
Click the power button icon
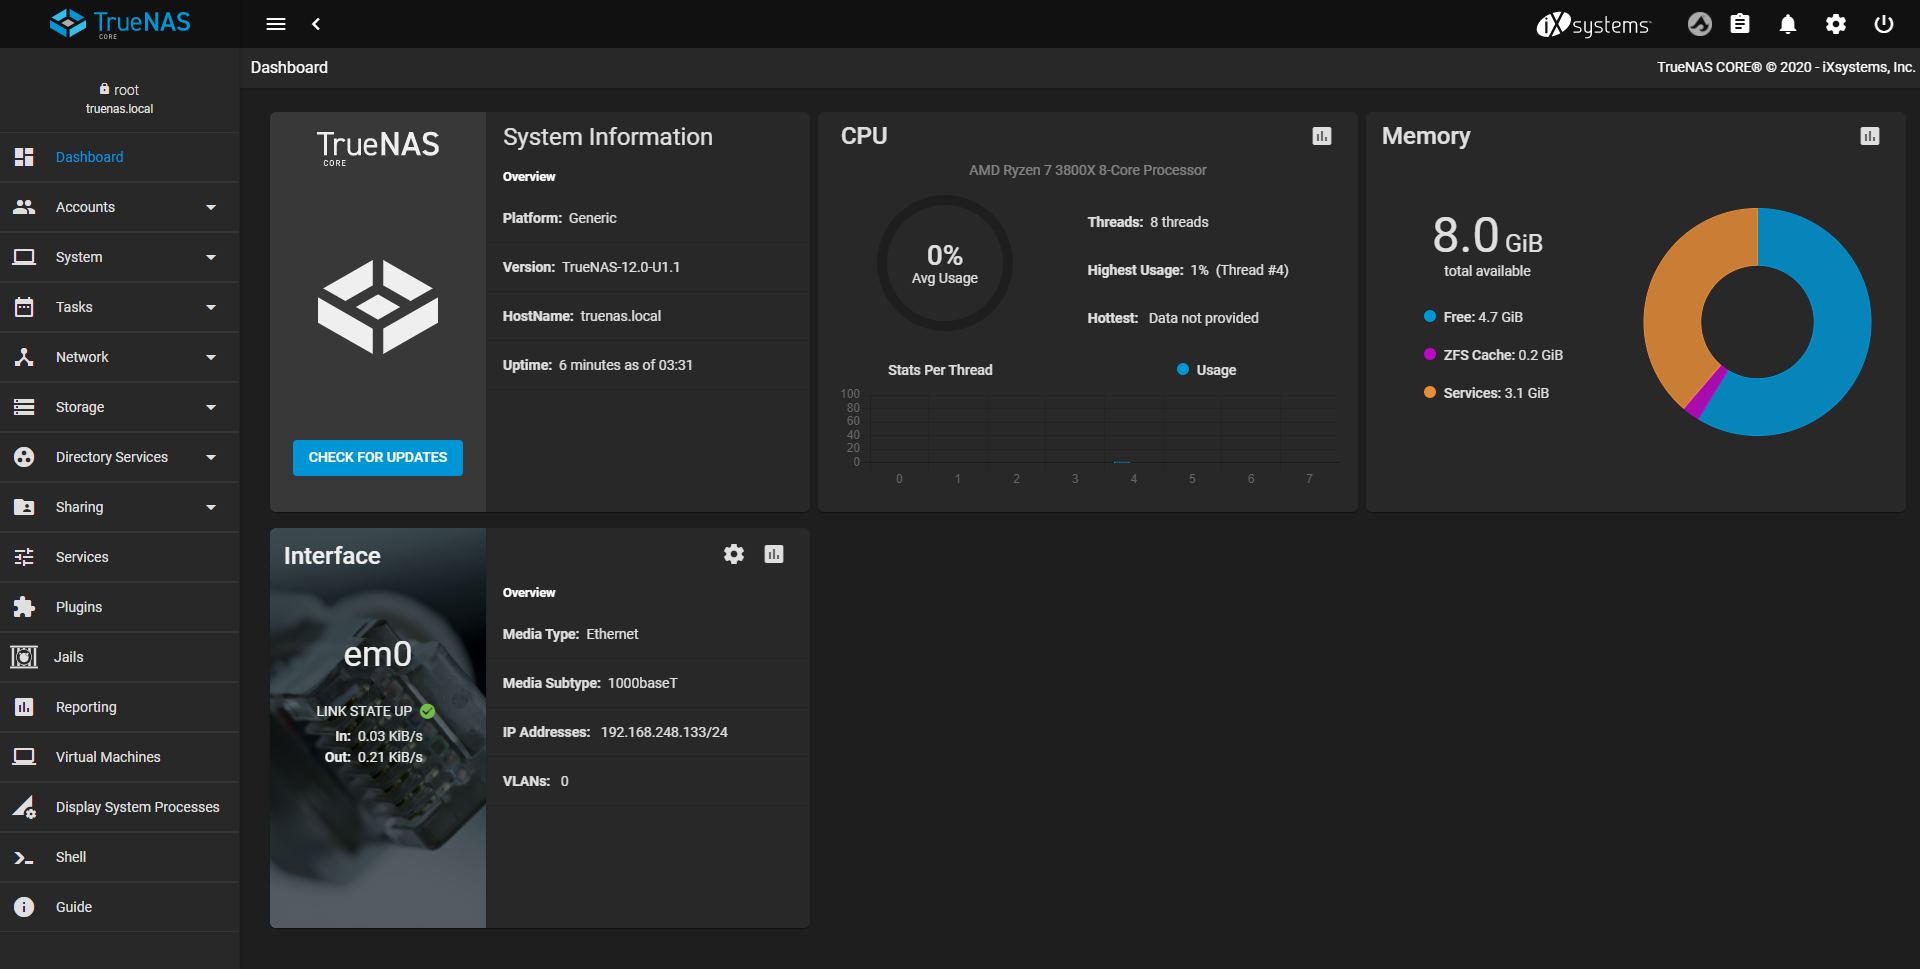click(x=1884, y=24)
